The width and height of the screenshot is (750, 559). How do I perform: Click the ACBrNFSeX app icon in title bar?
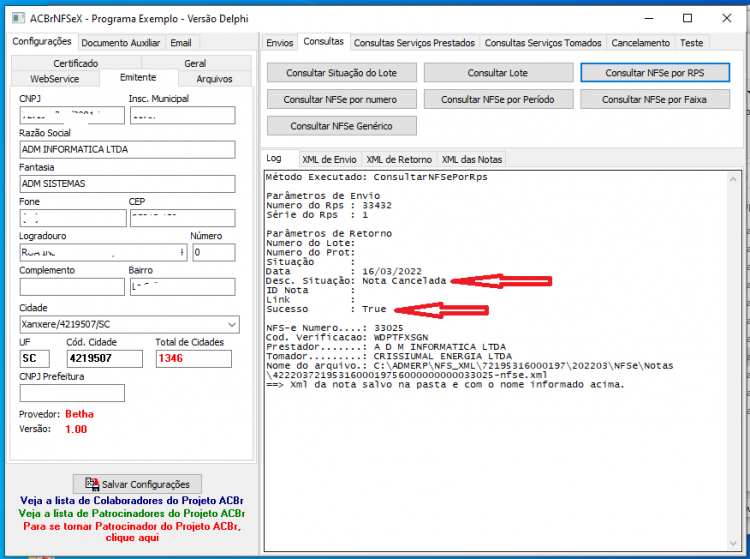click(x=18, y=18)
